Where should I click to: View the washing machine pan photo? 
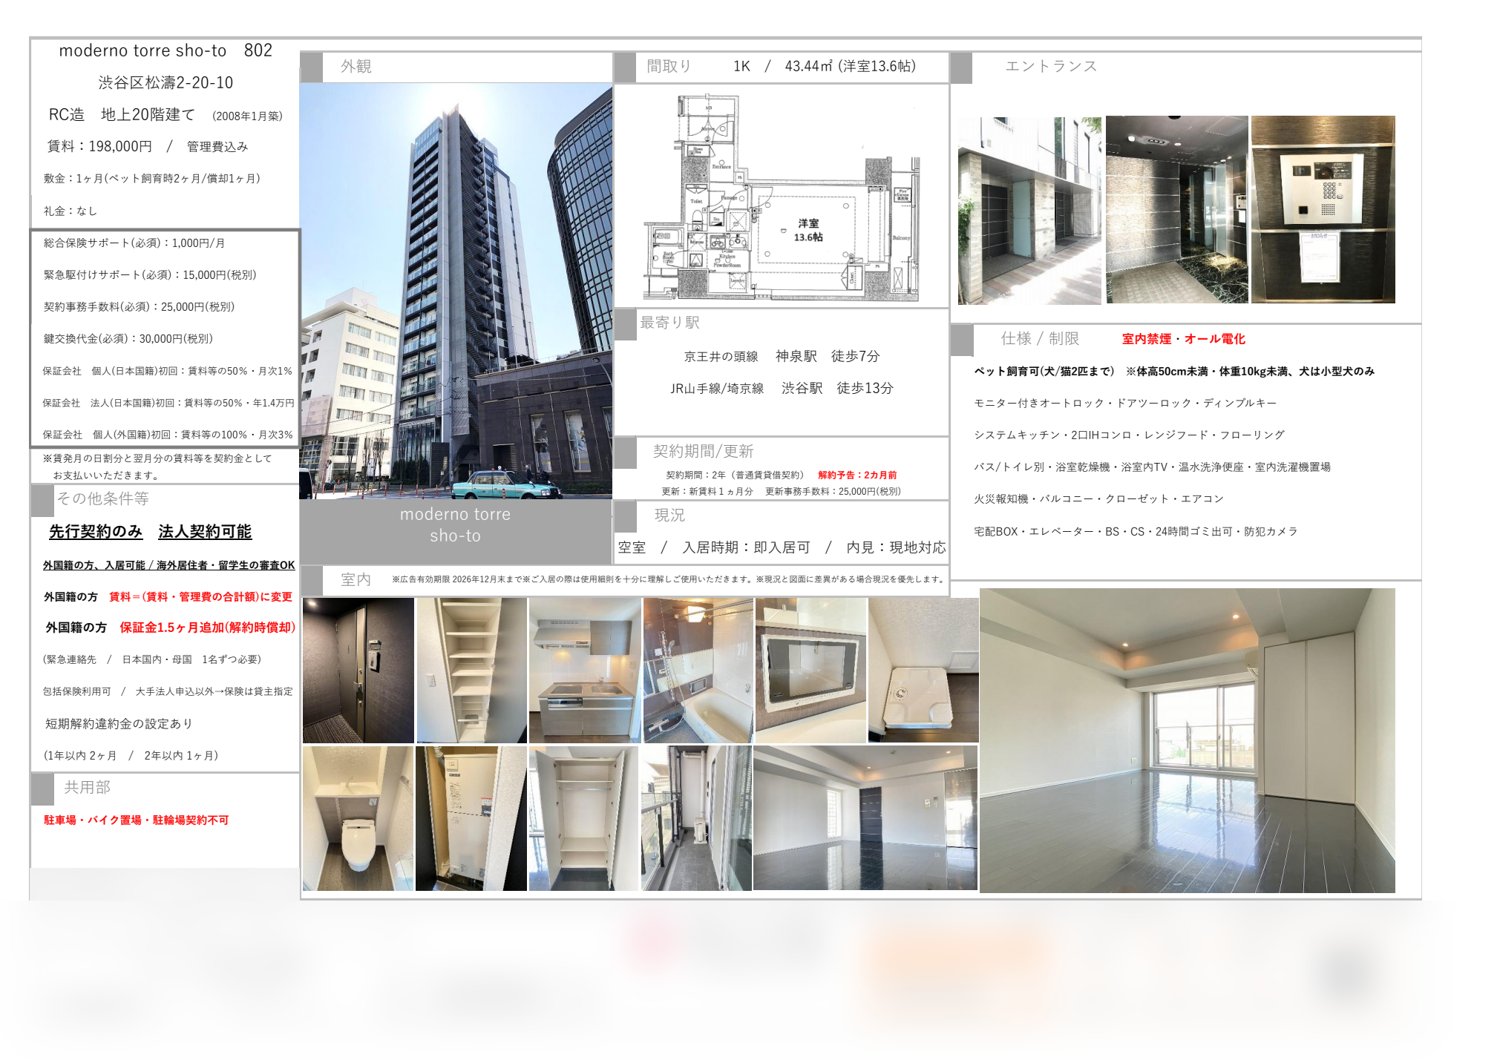click(923, 670)
